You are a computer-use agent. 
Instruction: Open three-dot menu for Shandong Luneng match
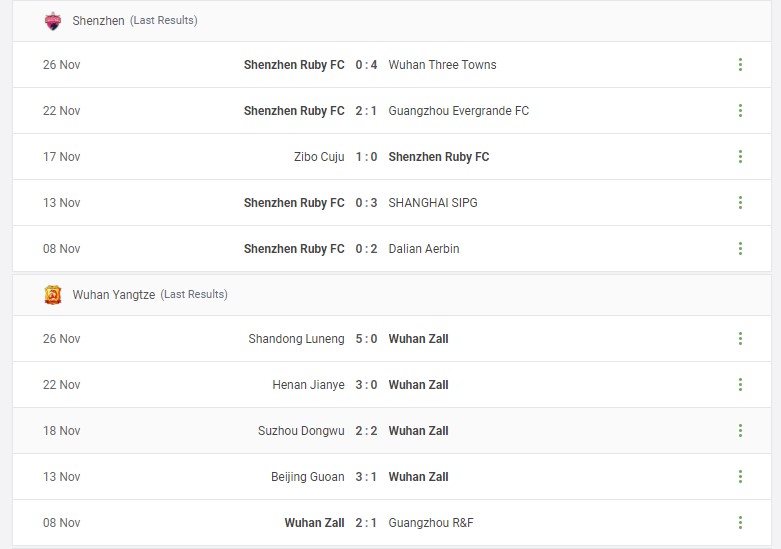click(740, 339)
